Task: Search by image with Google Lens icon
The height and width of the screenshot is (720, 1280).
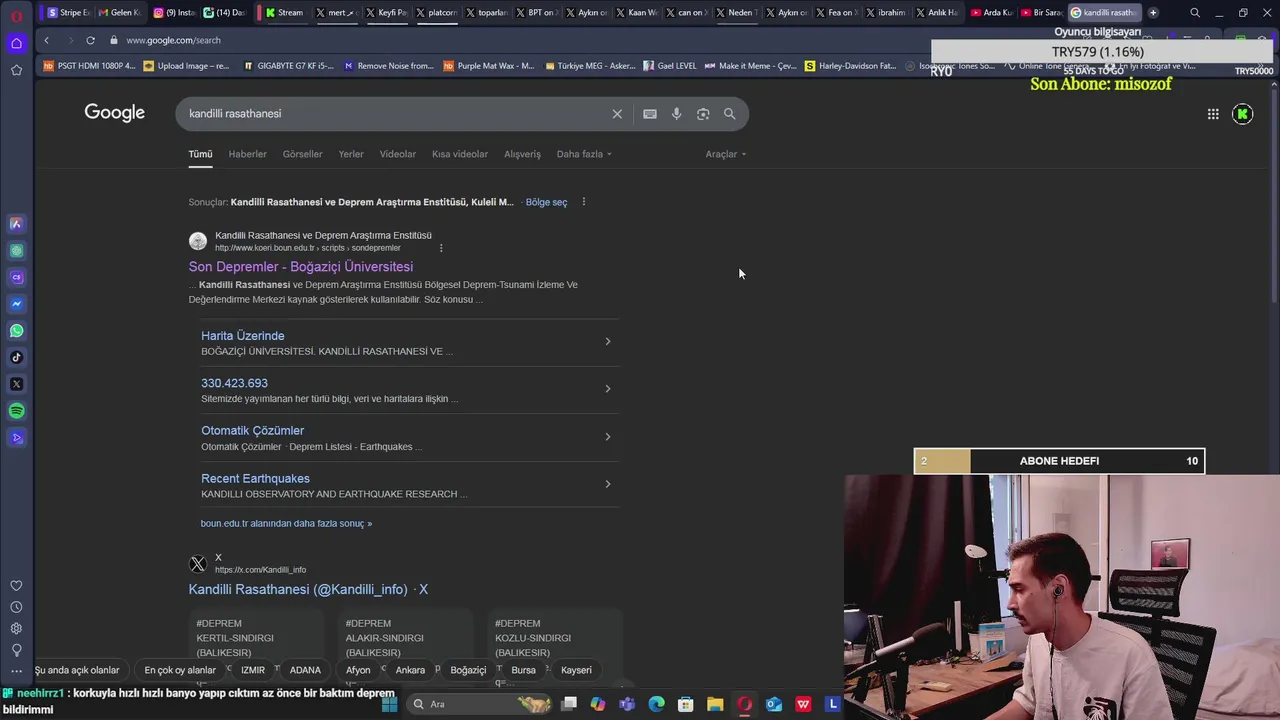Action: coord(703,114)
